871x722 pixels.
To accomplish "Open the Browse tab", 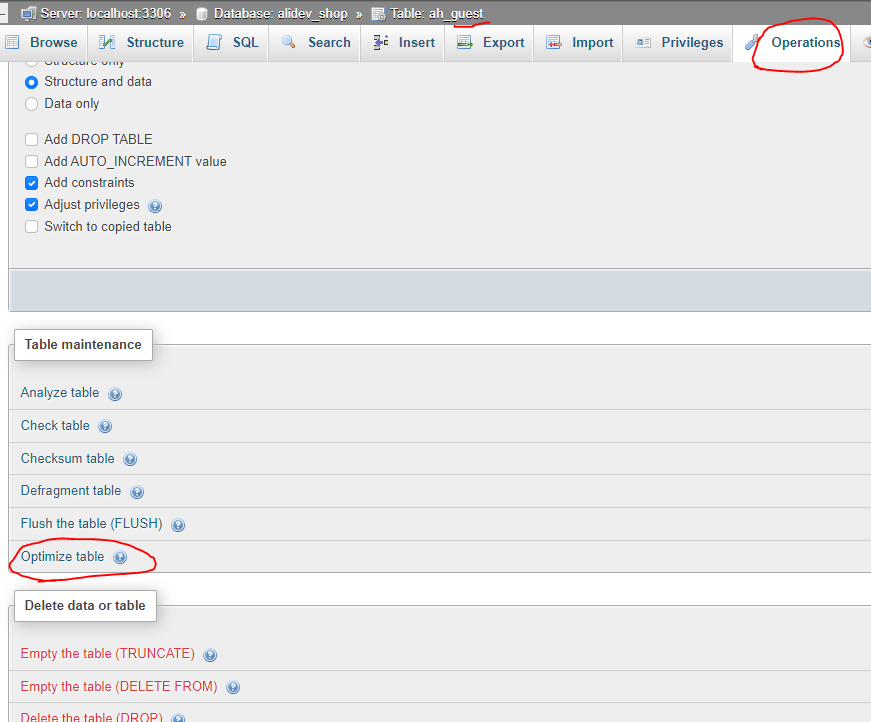I will click(43, 43).
